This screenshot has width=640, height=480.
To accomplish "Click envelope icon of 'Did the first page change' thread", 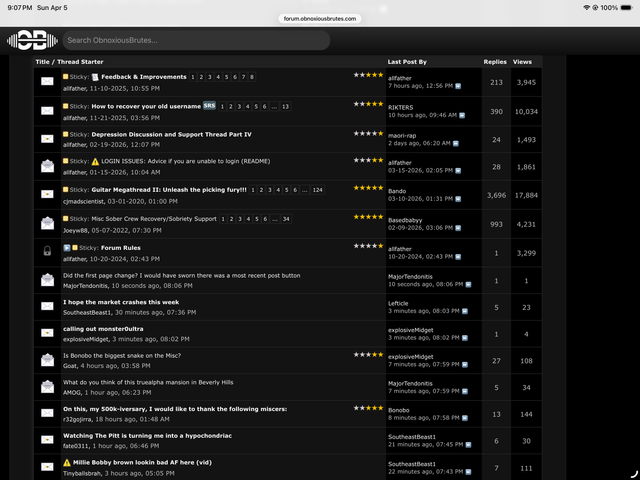I will pyautogui.click(x=47, y=280).
